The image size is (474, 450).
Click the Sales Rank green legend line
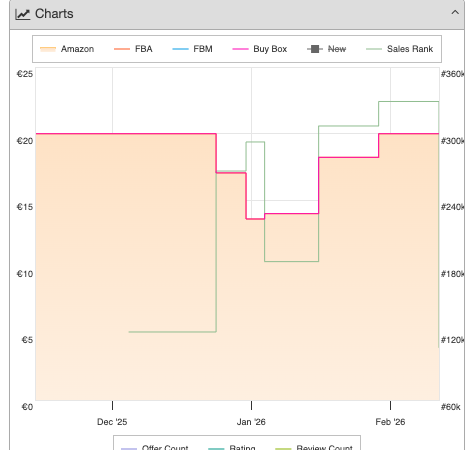(x=374, y=49)
